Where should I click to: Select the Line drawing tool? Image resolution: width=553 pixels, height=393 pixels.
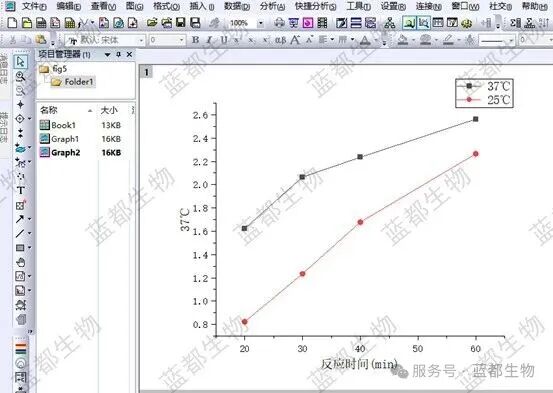[x=20, y=233]
